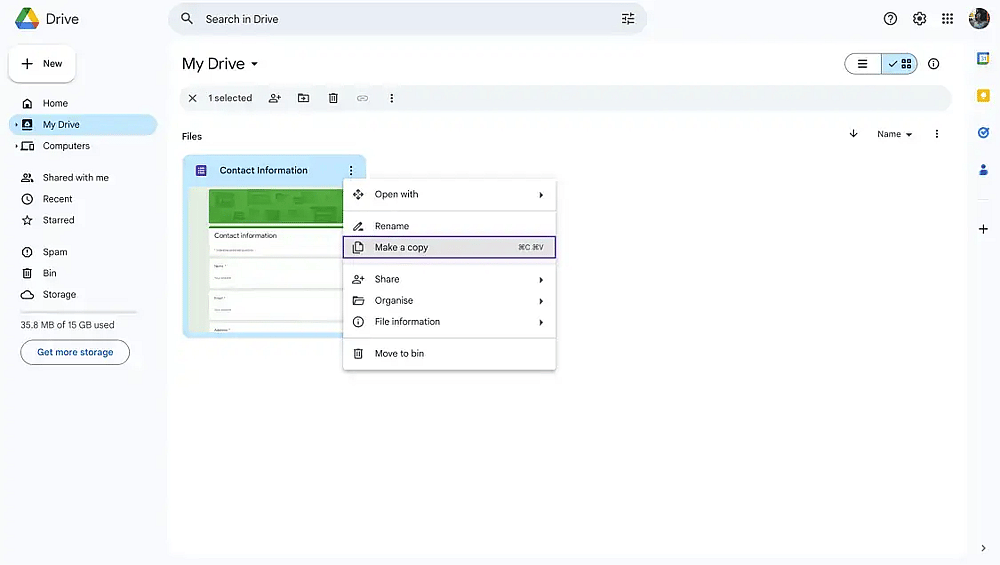Click the bin icon in selection toolbar

[x=333, y=98]
